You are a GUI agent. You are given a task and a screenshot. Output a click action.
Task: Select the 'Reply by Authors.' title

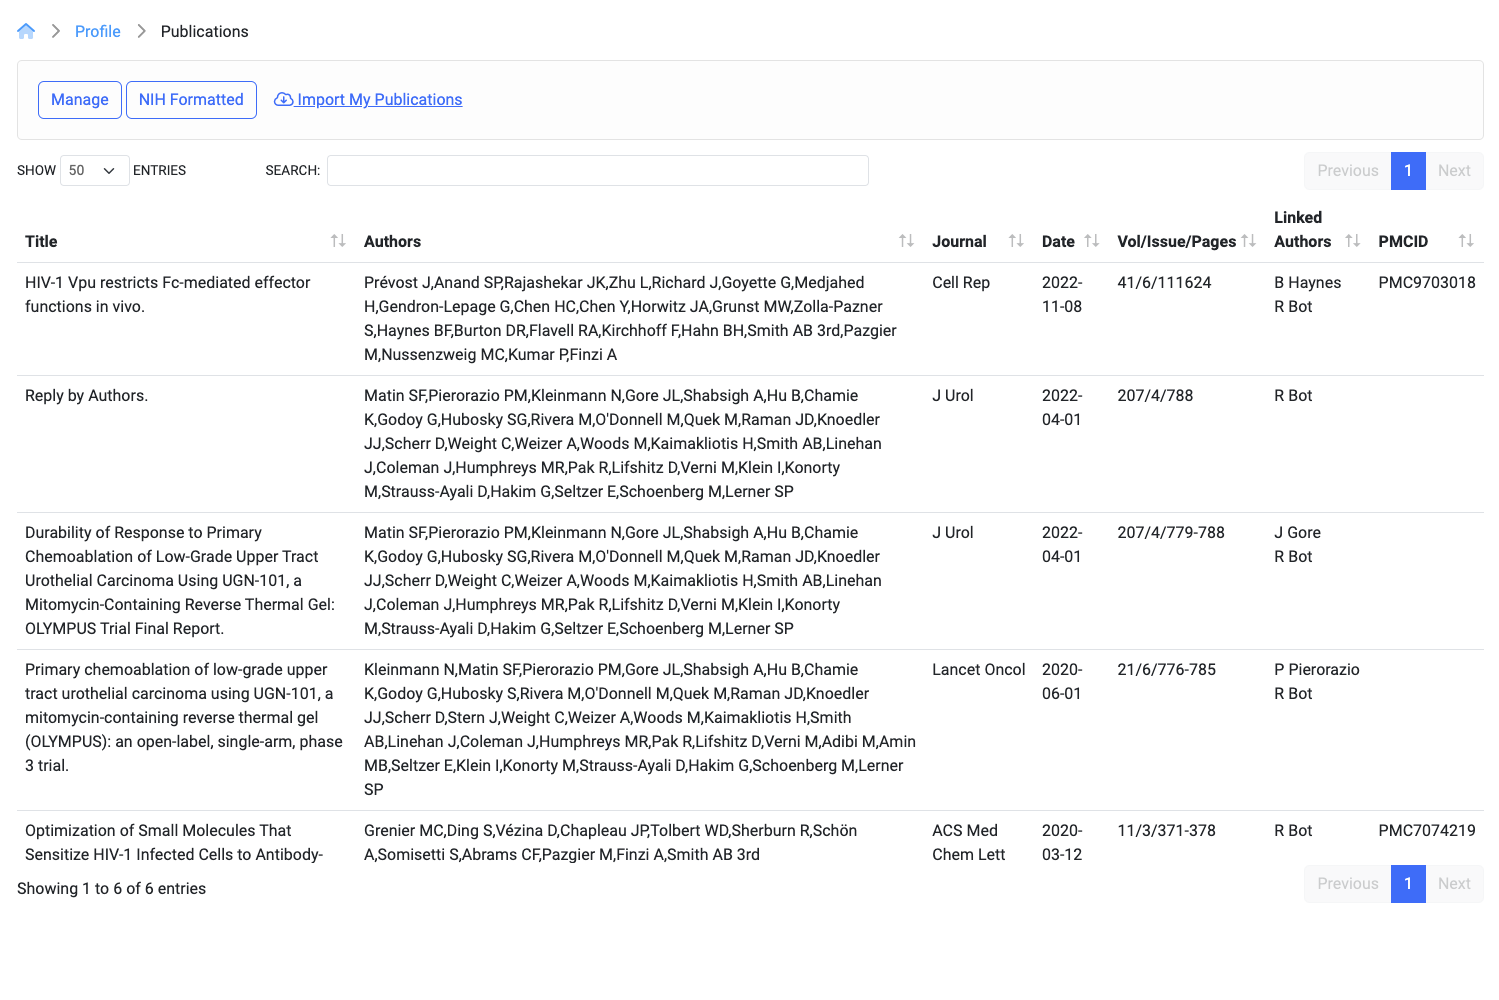pyautogui.click(x=86, y=396)
